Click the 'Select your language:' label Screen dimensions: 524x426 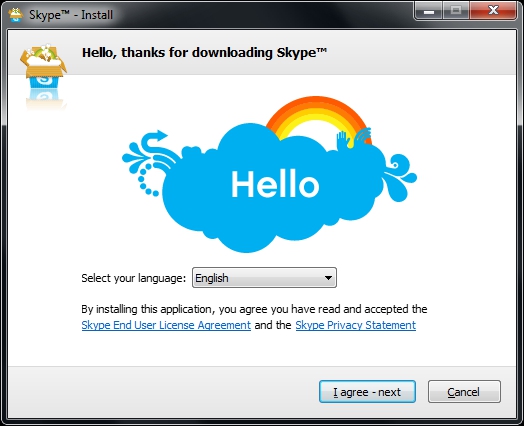pos(133,278)
